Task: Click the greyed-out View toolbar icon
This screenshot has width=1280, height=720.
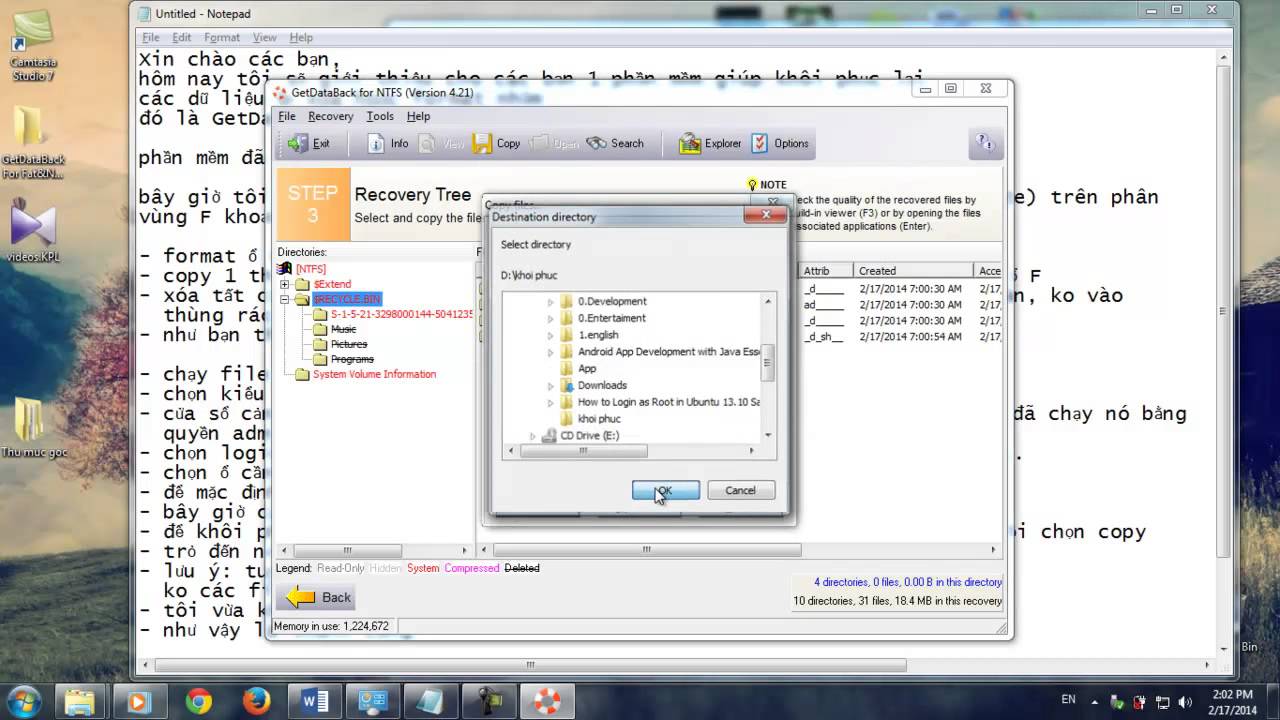Action: click(x=428, y=144)
